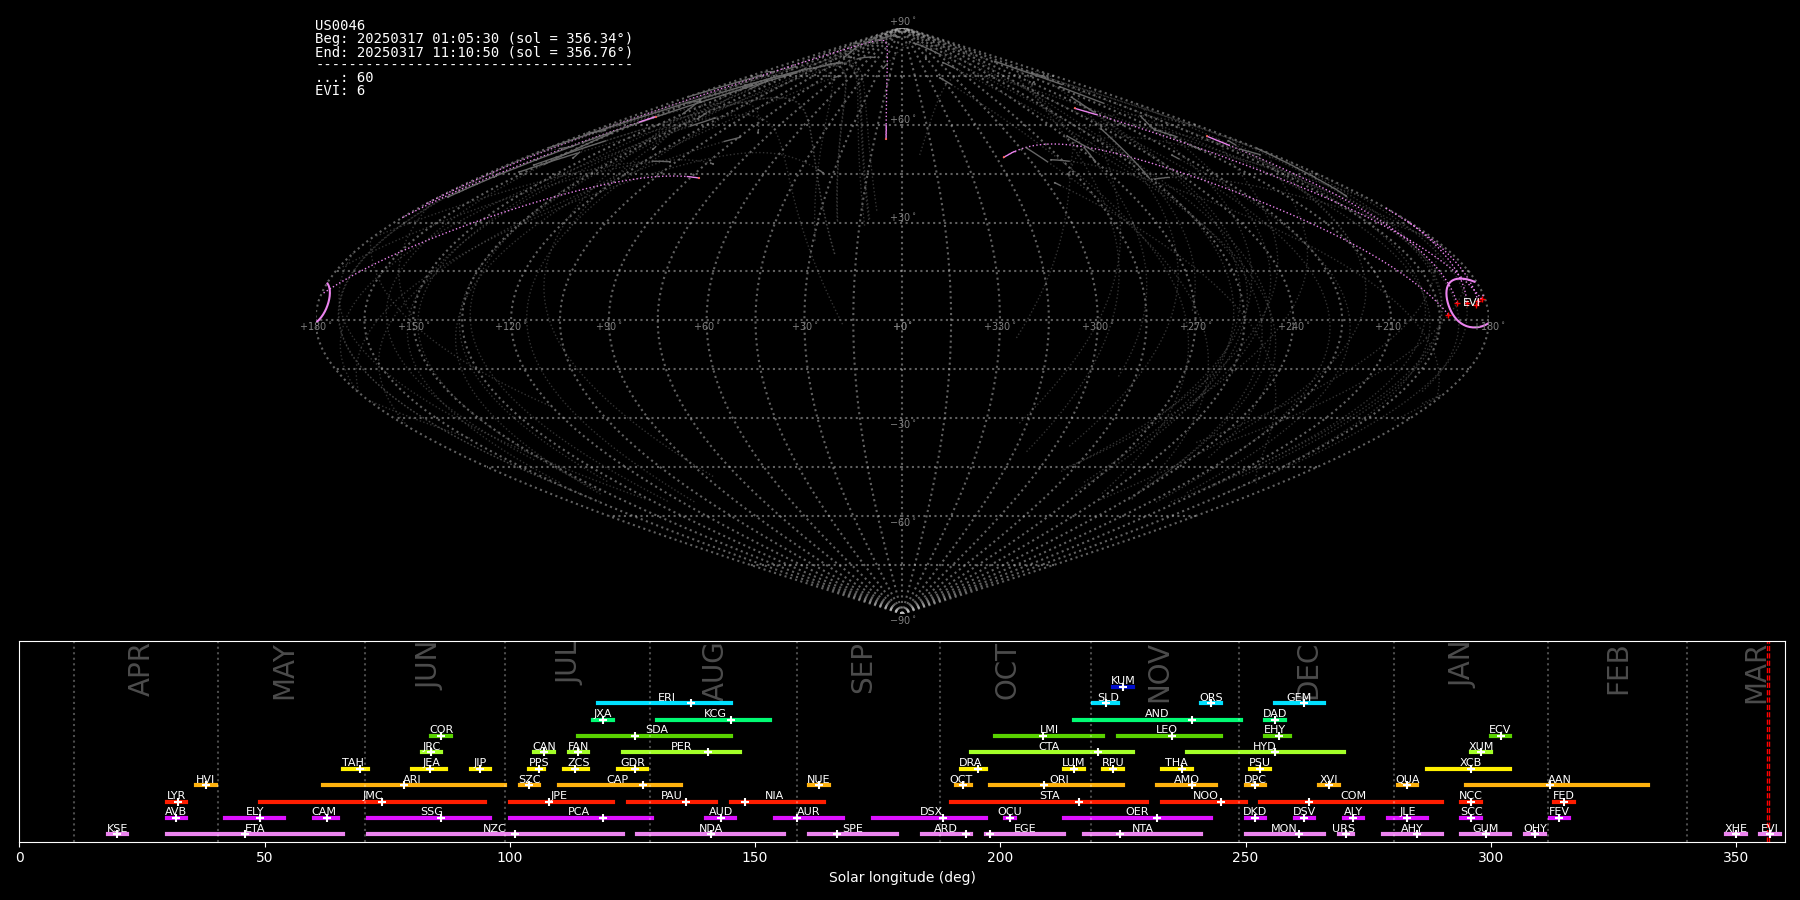Click the KUM shower label in timeline
The image size is (1800, 900).
coord(1122,681)
